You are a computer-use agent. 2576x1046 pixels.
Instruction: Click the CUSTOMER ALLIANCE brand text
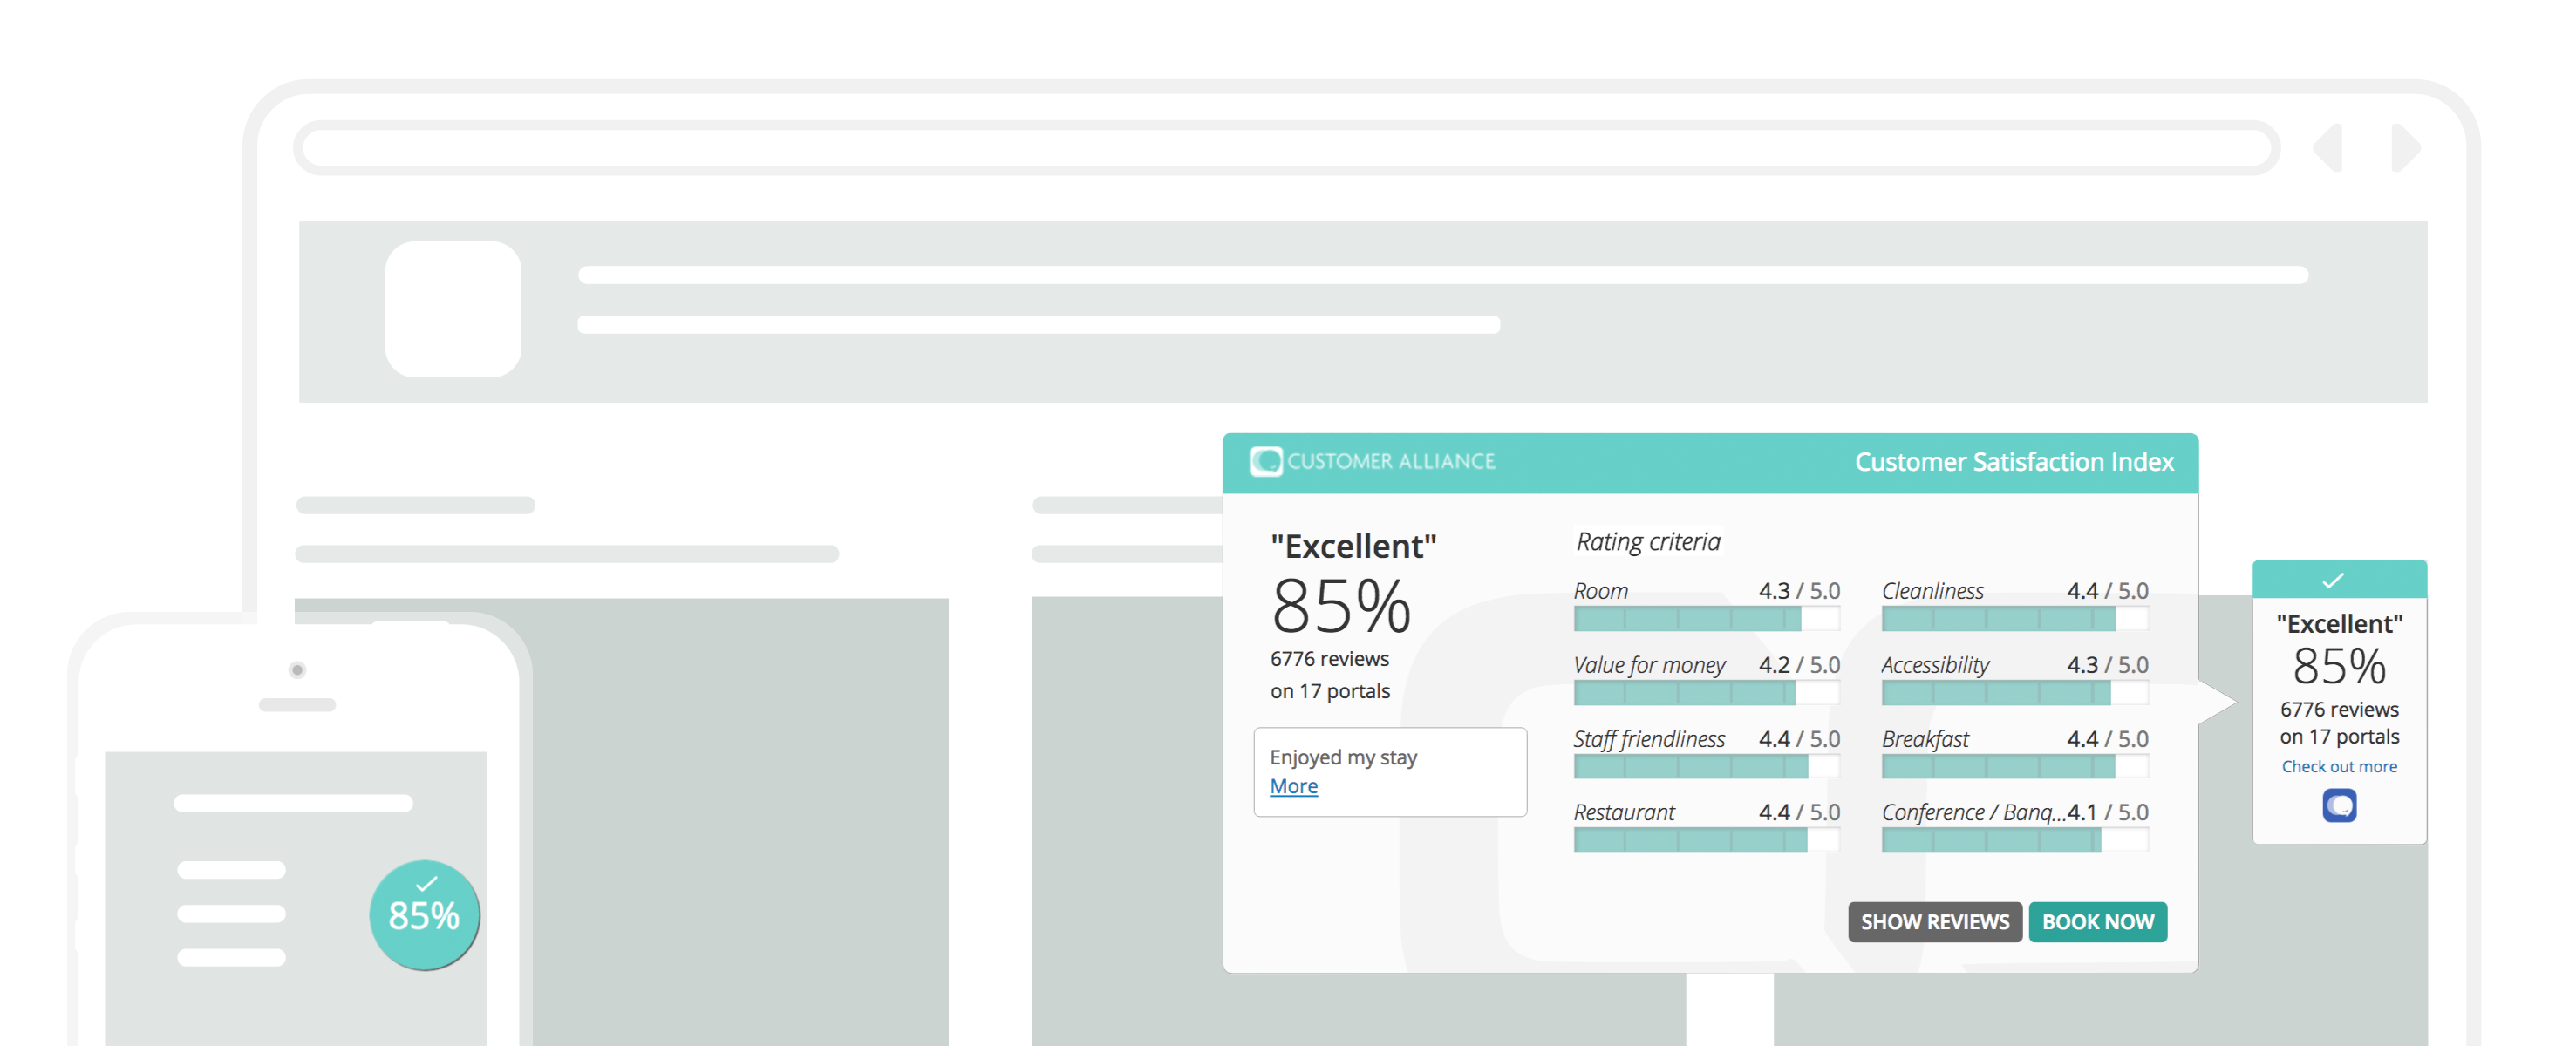click(x=1391, y=461)
